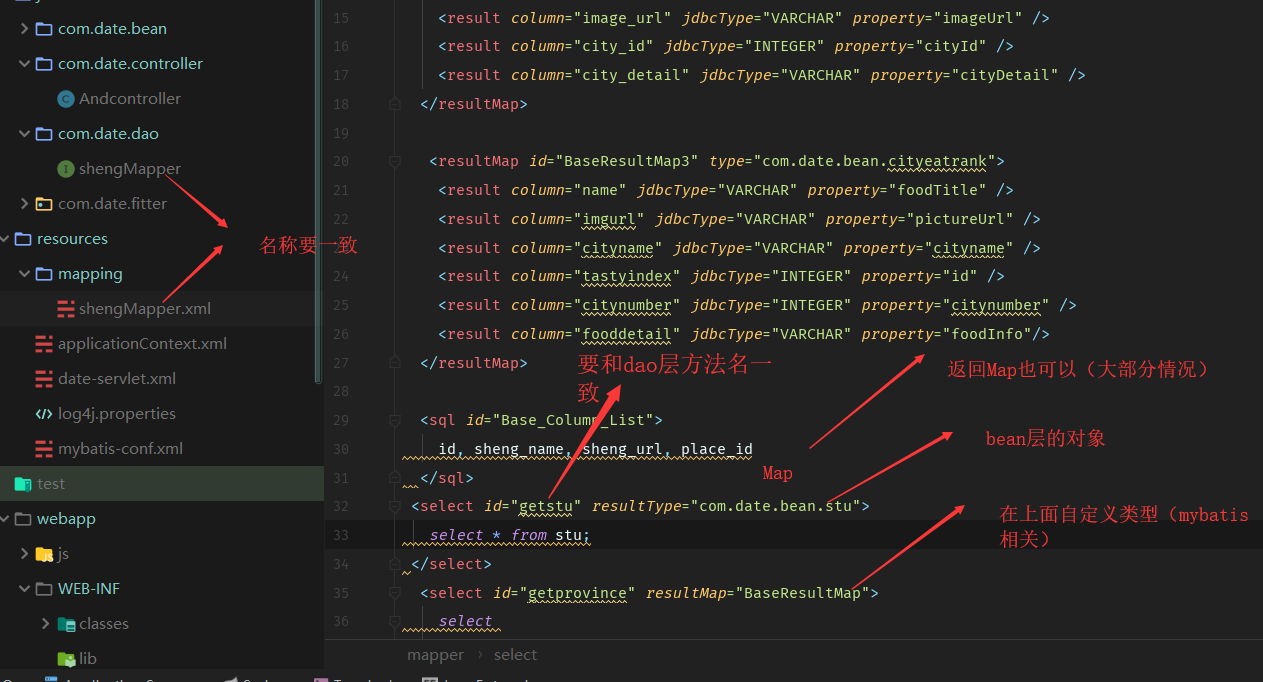Expand the js folder chevron
Viewport: 1263px width, 682px height.
tap(25, 554)
